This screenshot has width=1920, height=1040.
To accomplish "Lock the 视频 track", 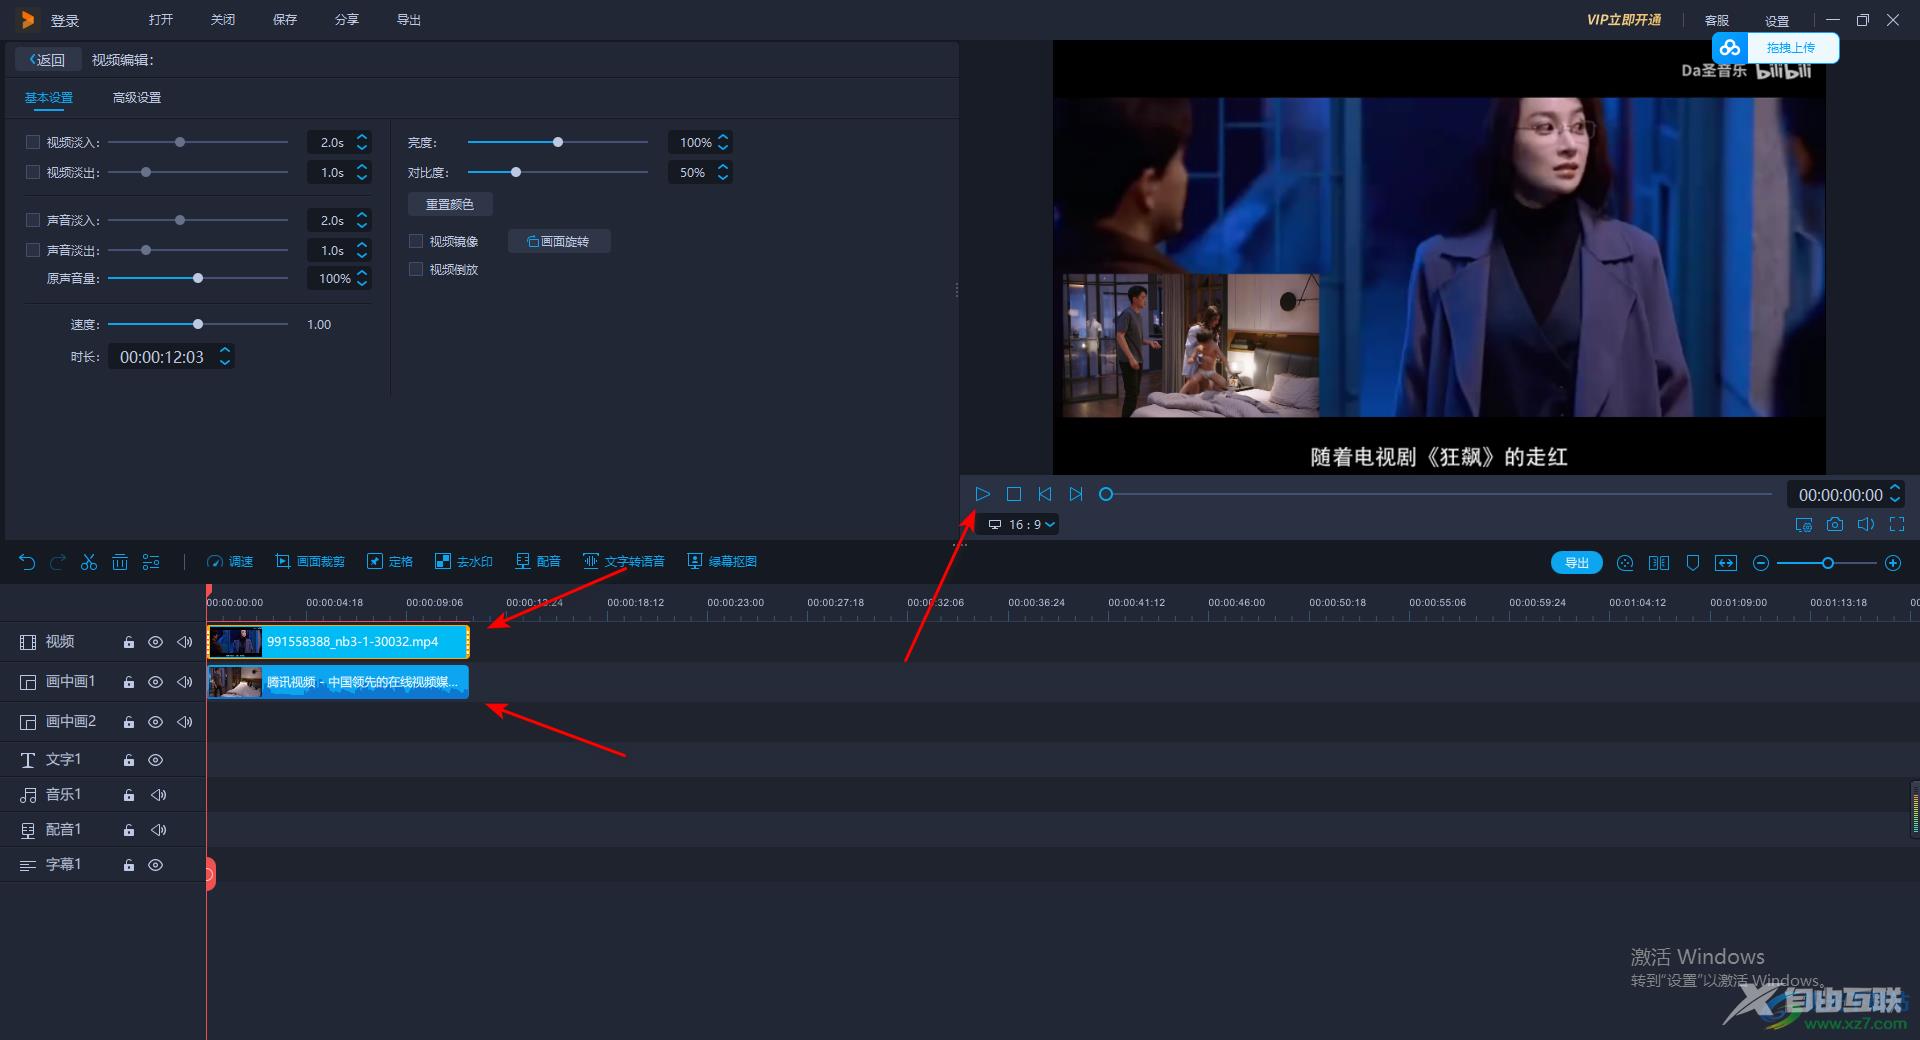I will pos(129,642).
